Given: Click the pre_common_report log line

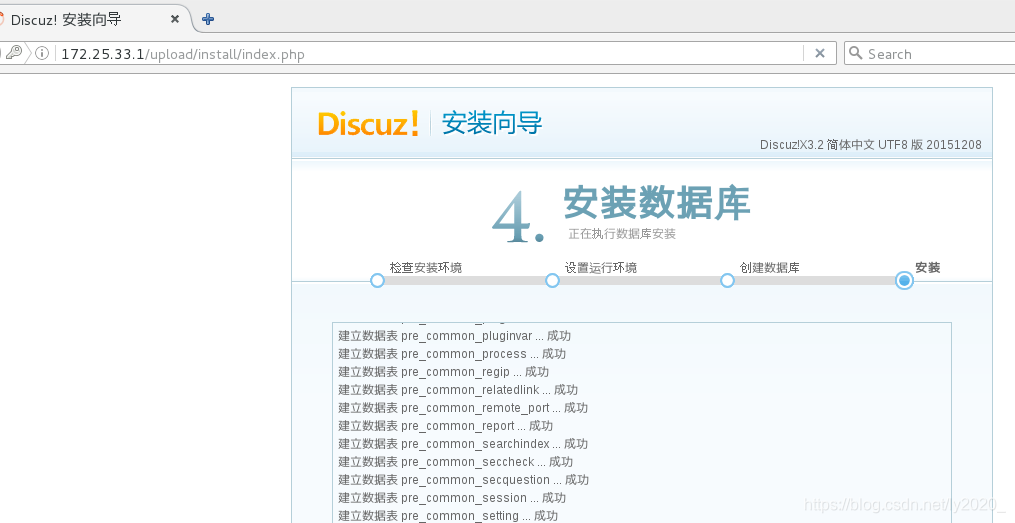Looking at the screenshot, I should click(445, 426).
